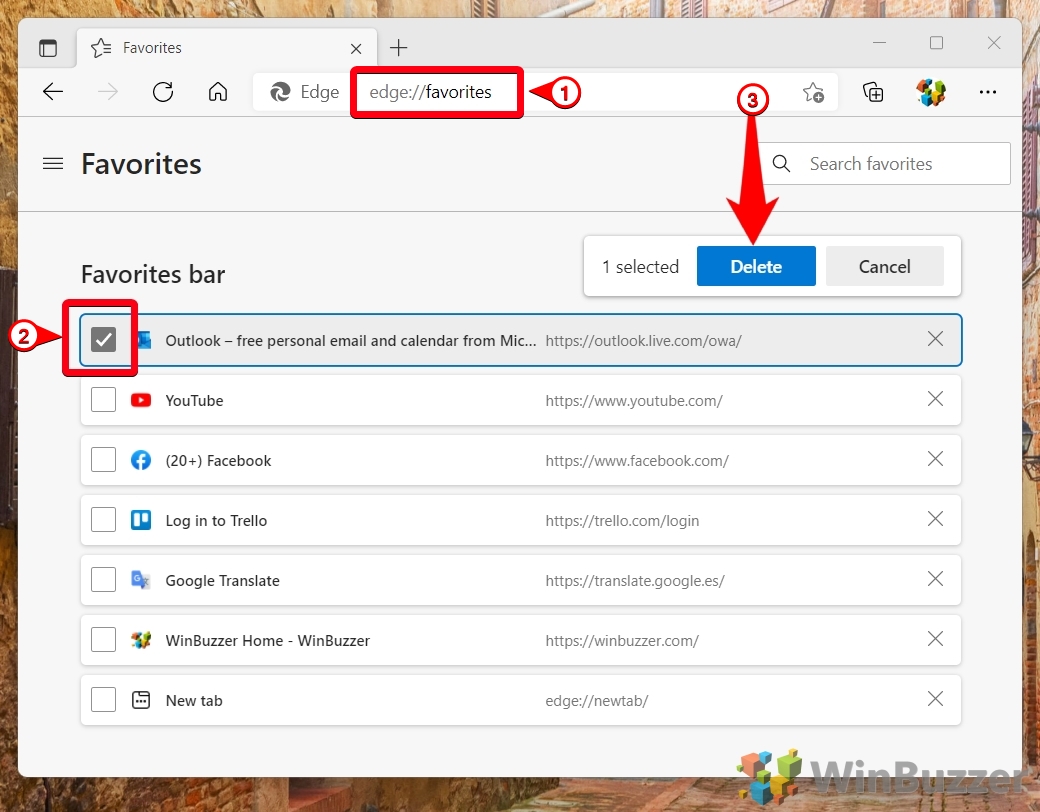1040x812 pixels.
Task: Open the Log in to Trello favorite
Action: 216,521
